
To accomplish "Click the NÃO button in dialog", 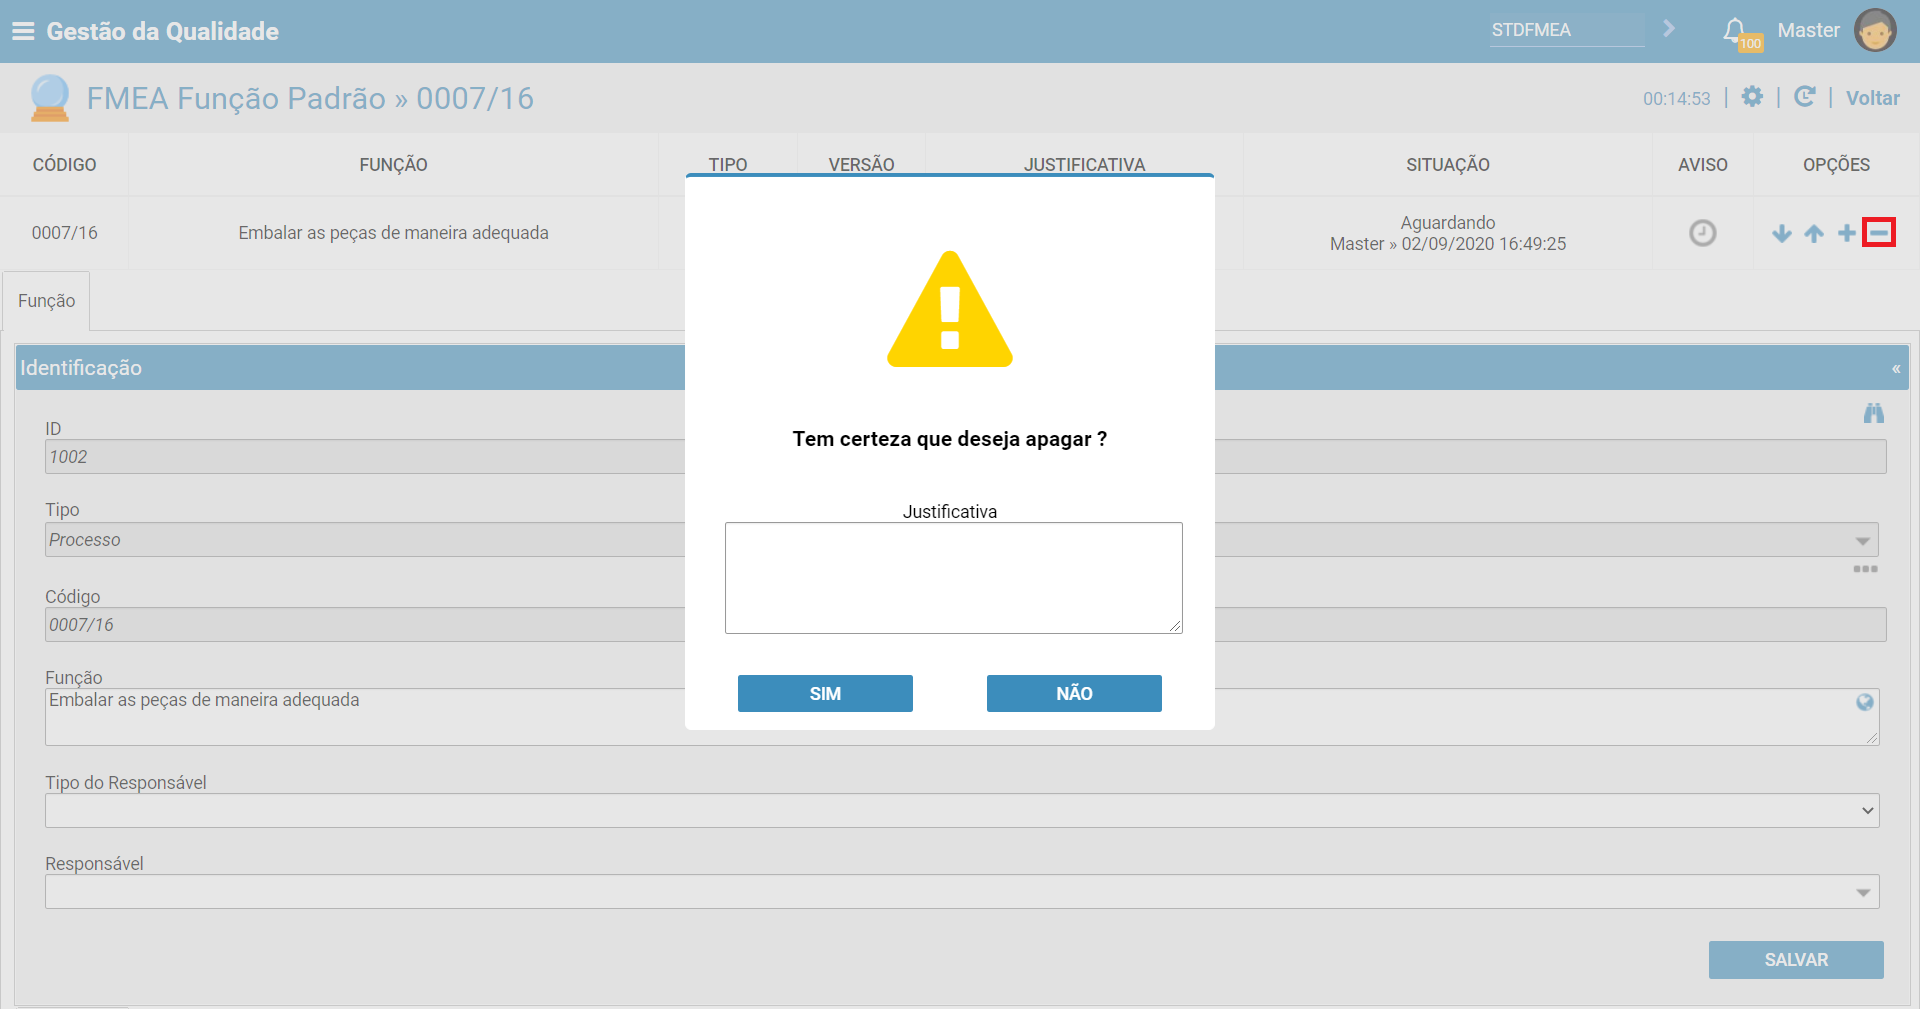I will [1074, 694].
